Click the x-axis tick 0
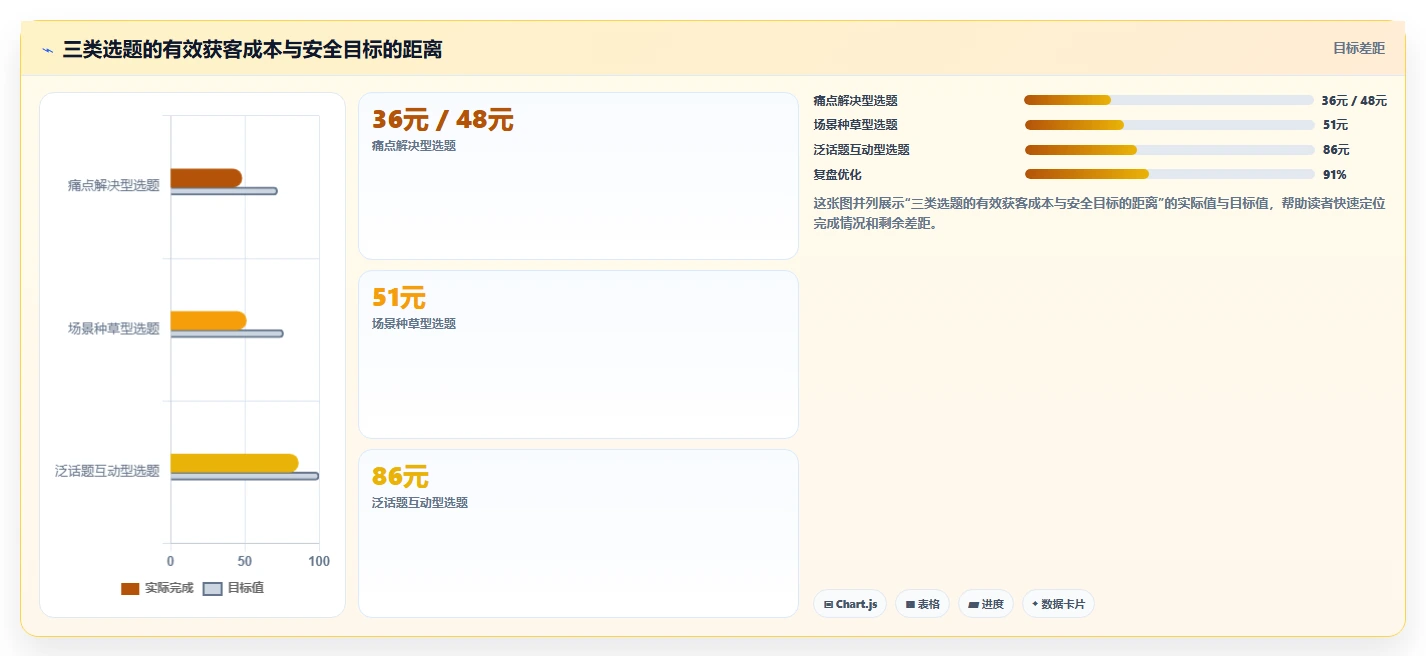This screenshot has width=1426, height=656. (171, 561)
